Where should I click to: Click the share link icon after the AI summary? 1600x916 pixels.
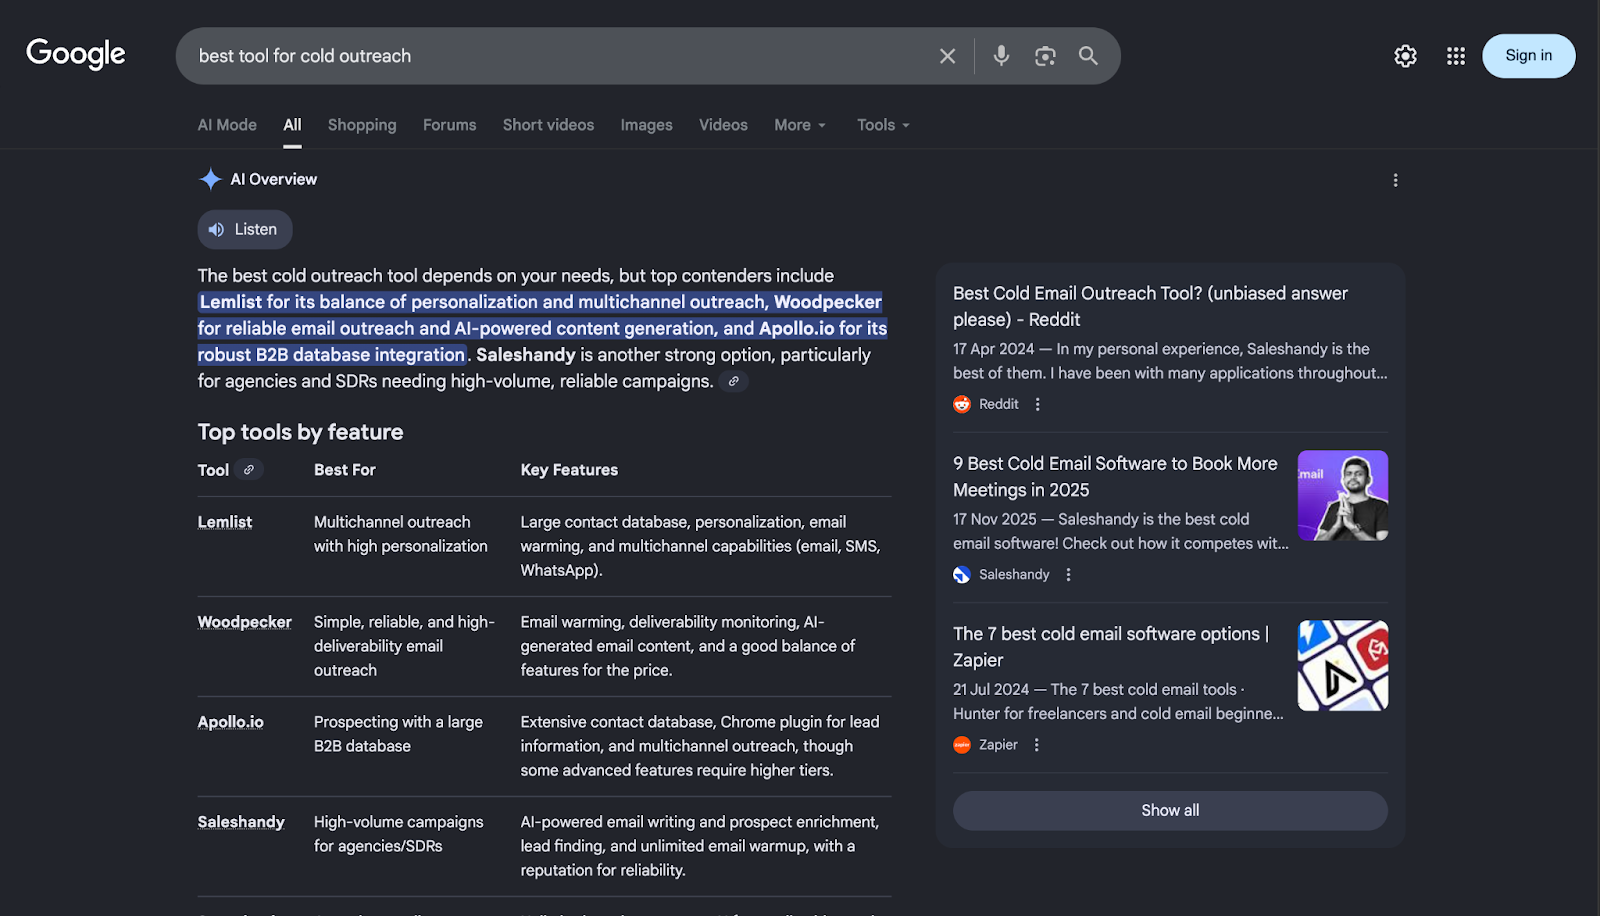[x=734, y=381]
